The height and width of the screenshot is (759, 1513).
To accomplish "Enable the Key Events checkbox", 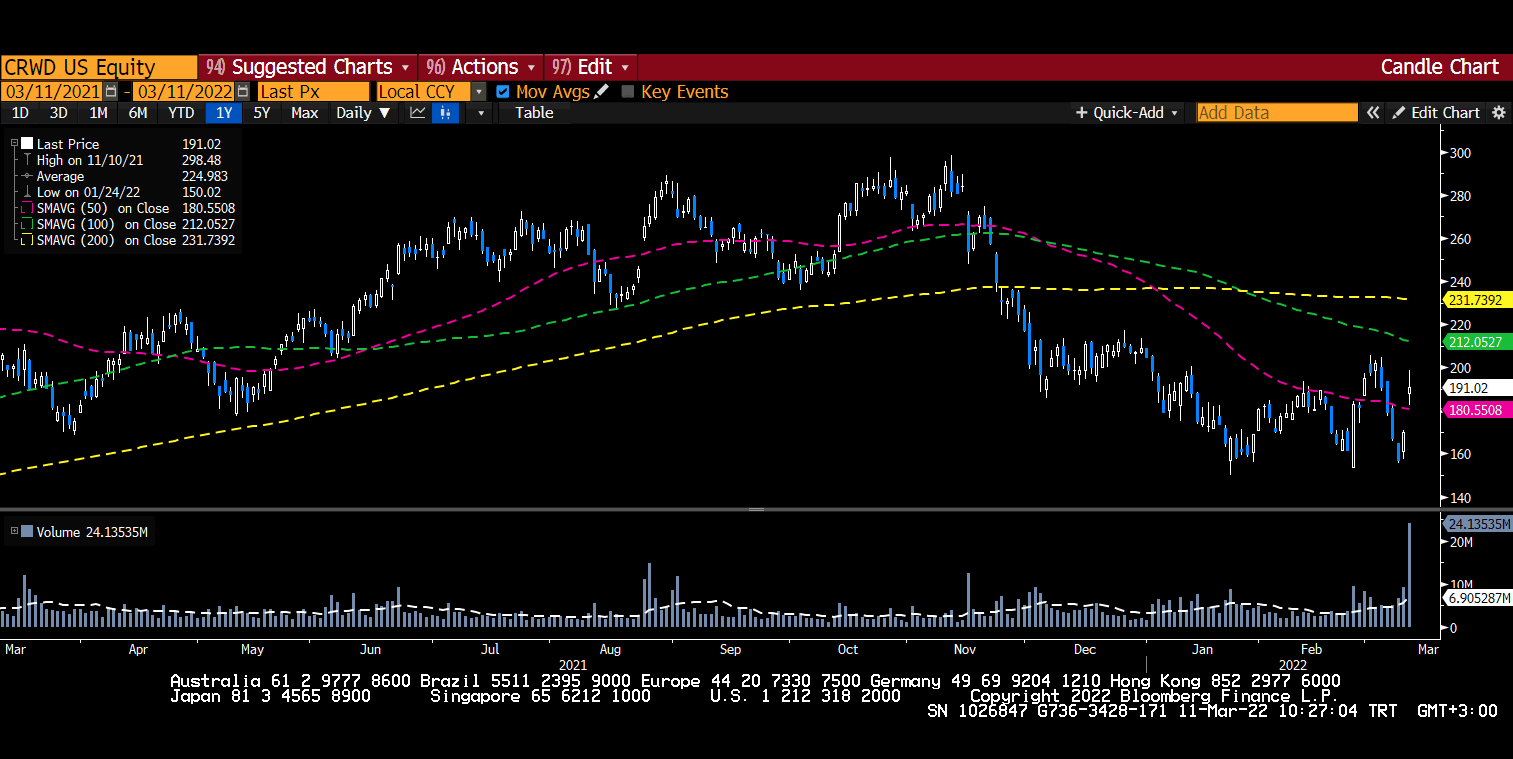I will (628, 91).
